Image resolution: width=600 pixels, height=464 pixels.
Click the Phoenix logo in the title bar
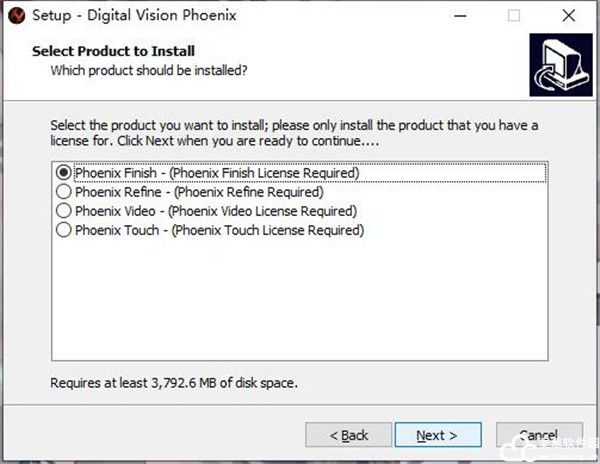click(x=16, y=16)
